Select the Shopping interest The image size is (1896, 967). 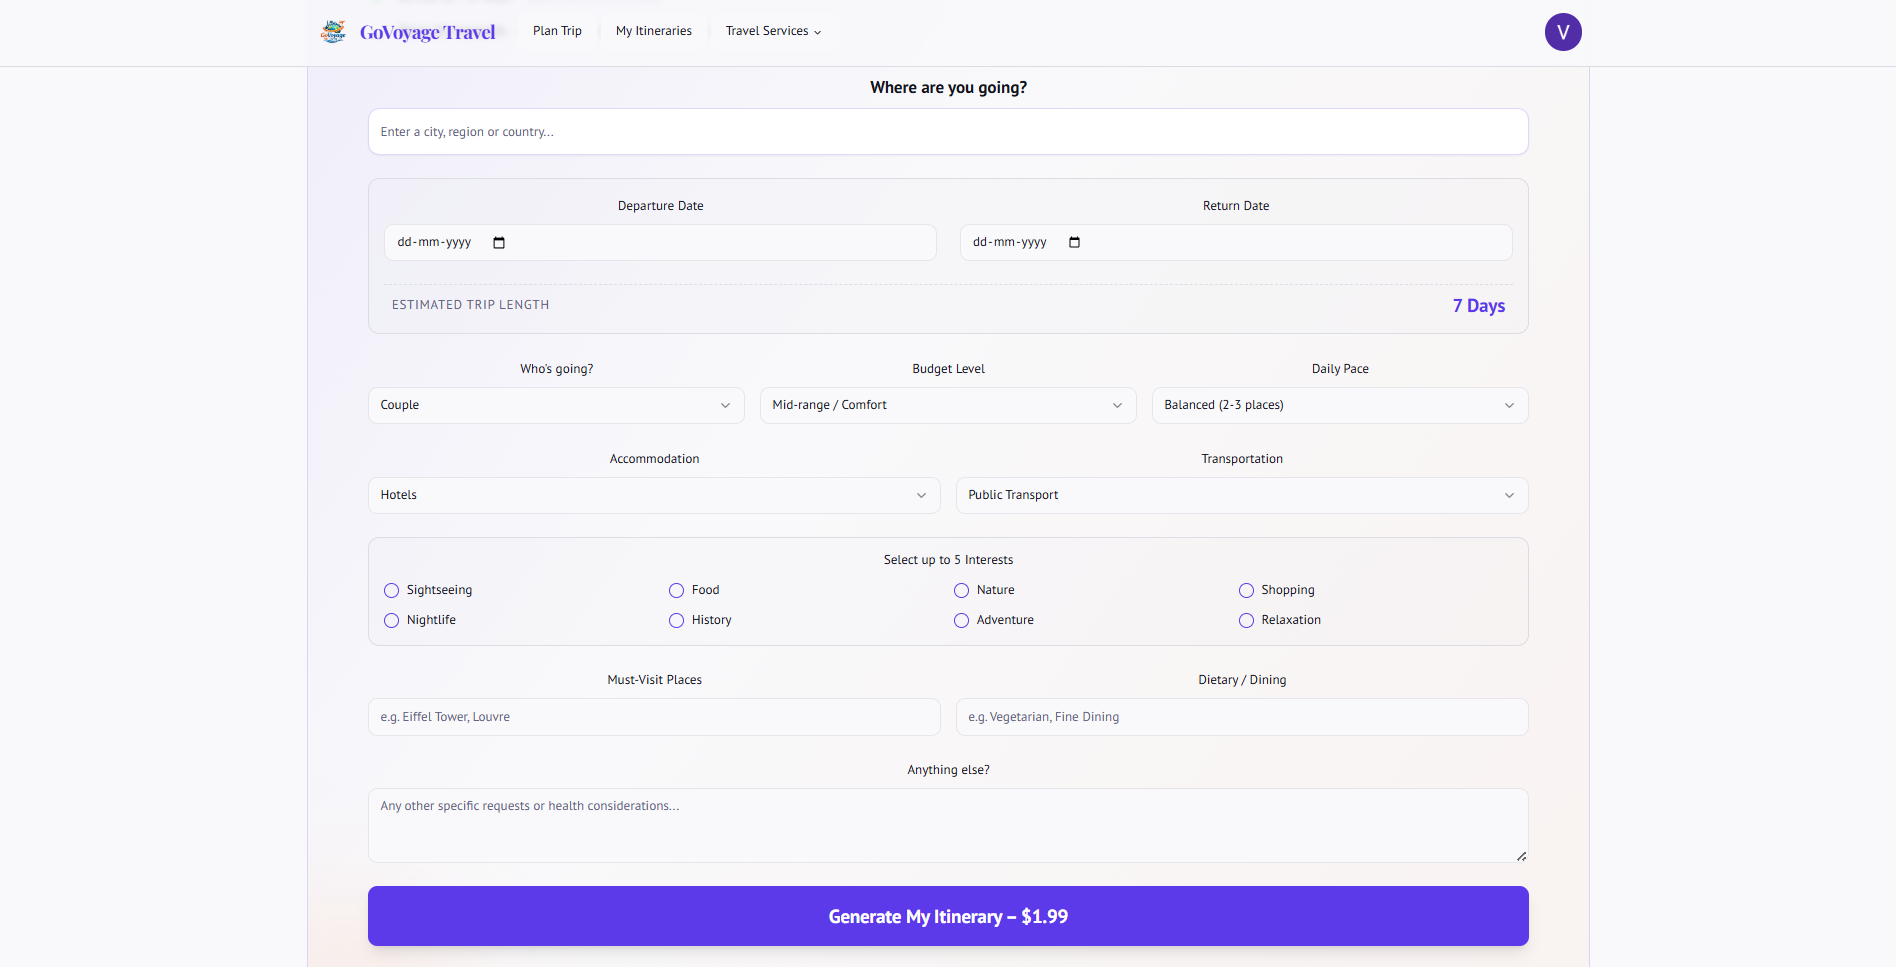1247,591
